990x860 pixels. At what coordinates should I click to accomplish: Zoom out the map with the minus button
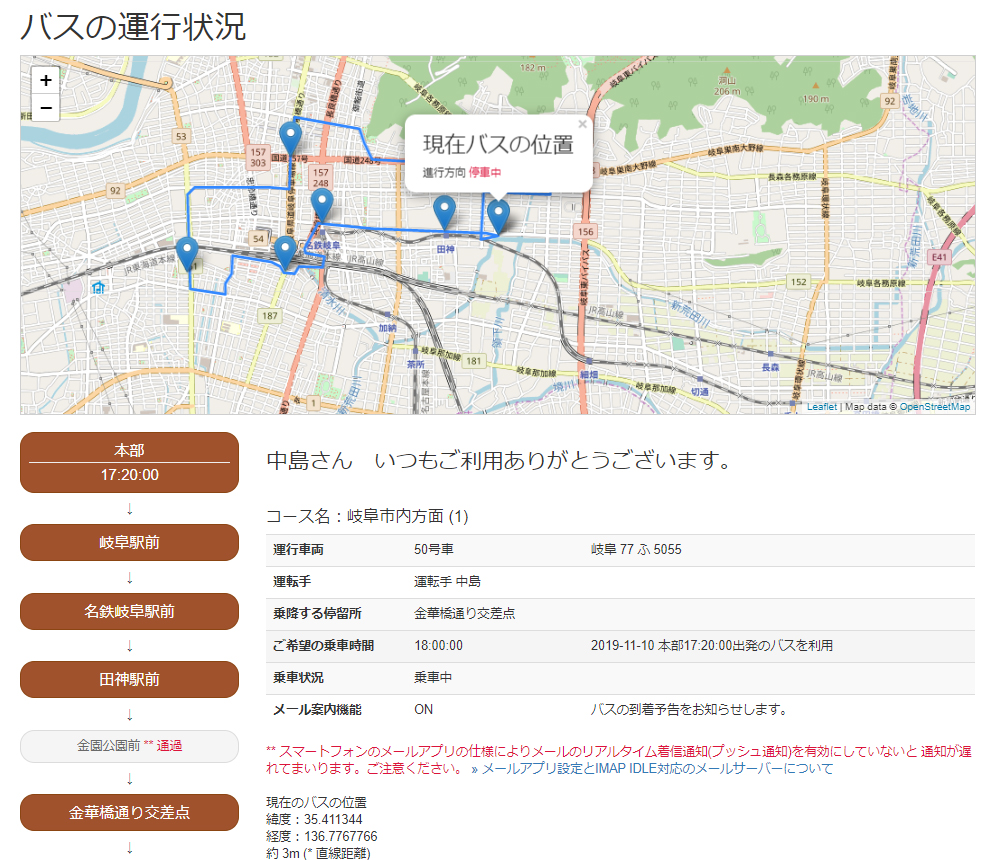46,108
